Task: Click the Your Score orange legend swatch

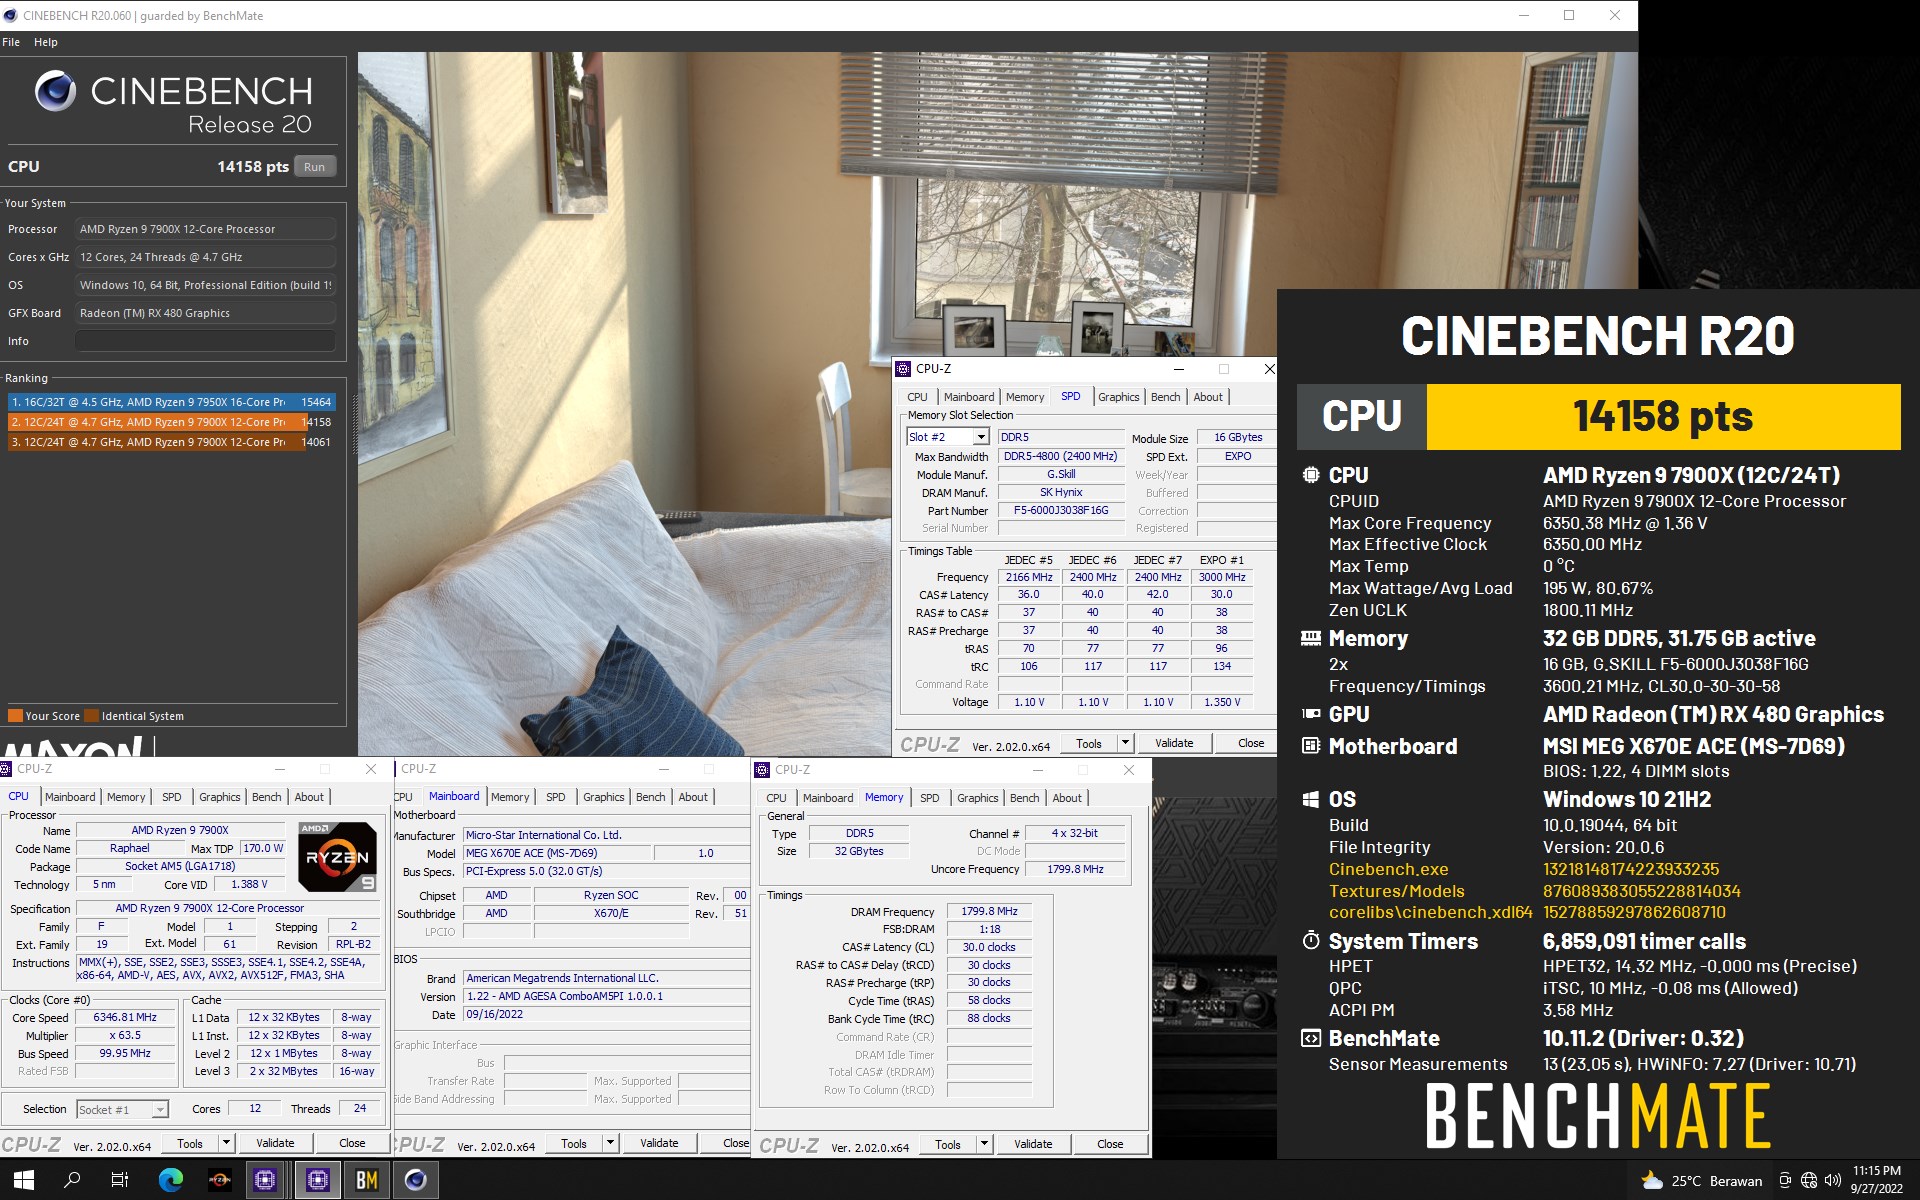Action: [15, 716]
